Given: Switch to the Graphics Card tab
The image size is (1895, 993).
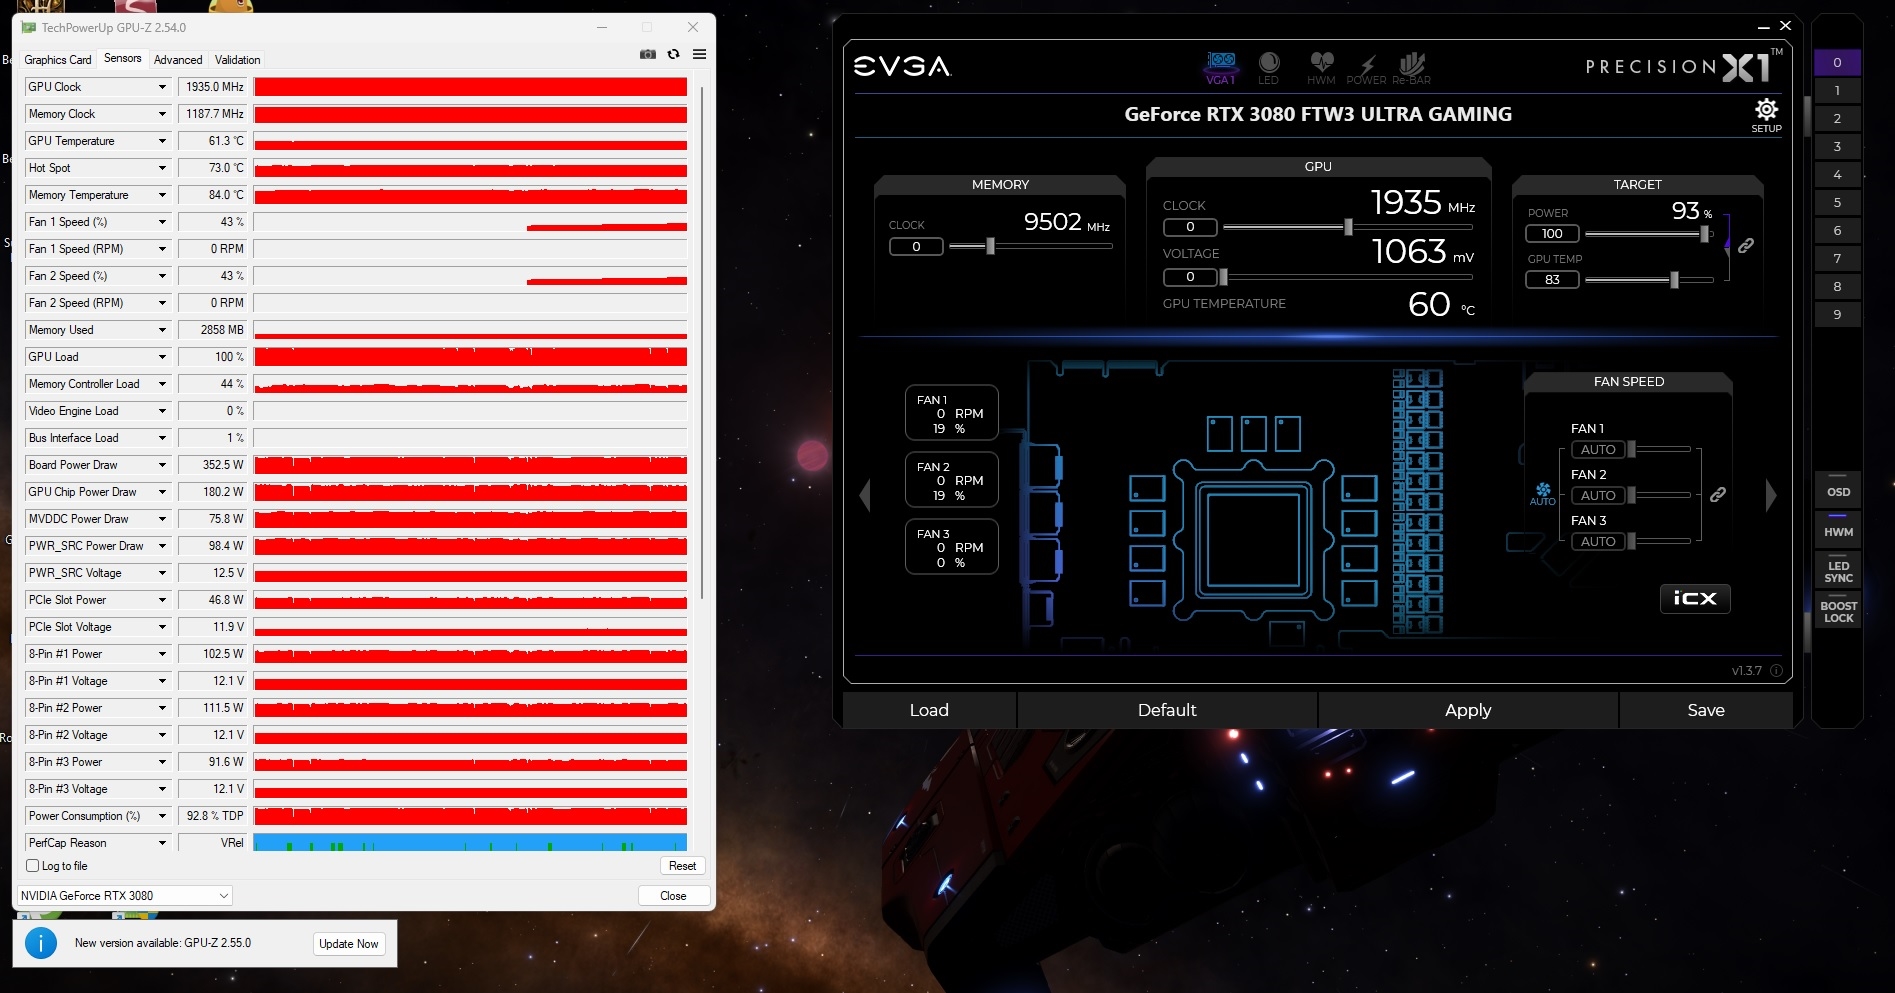Looking at the screenshot, I should (58, 60).
